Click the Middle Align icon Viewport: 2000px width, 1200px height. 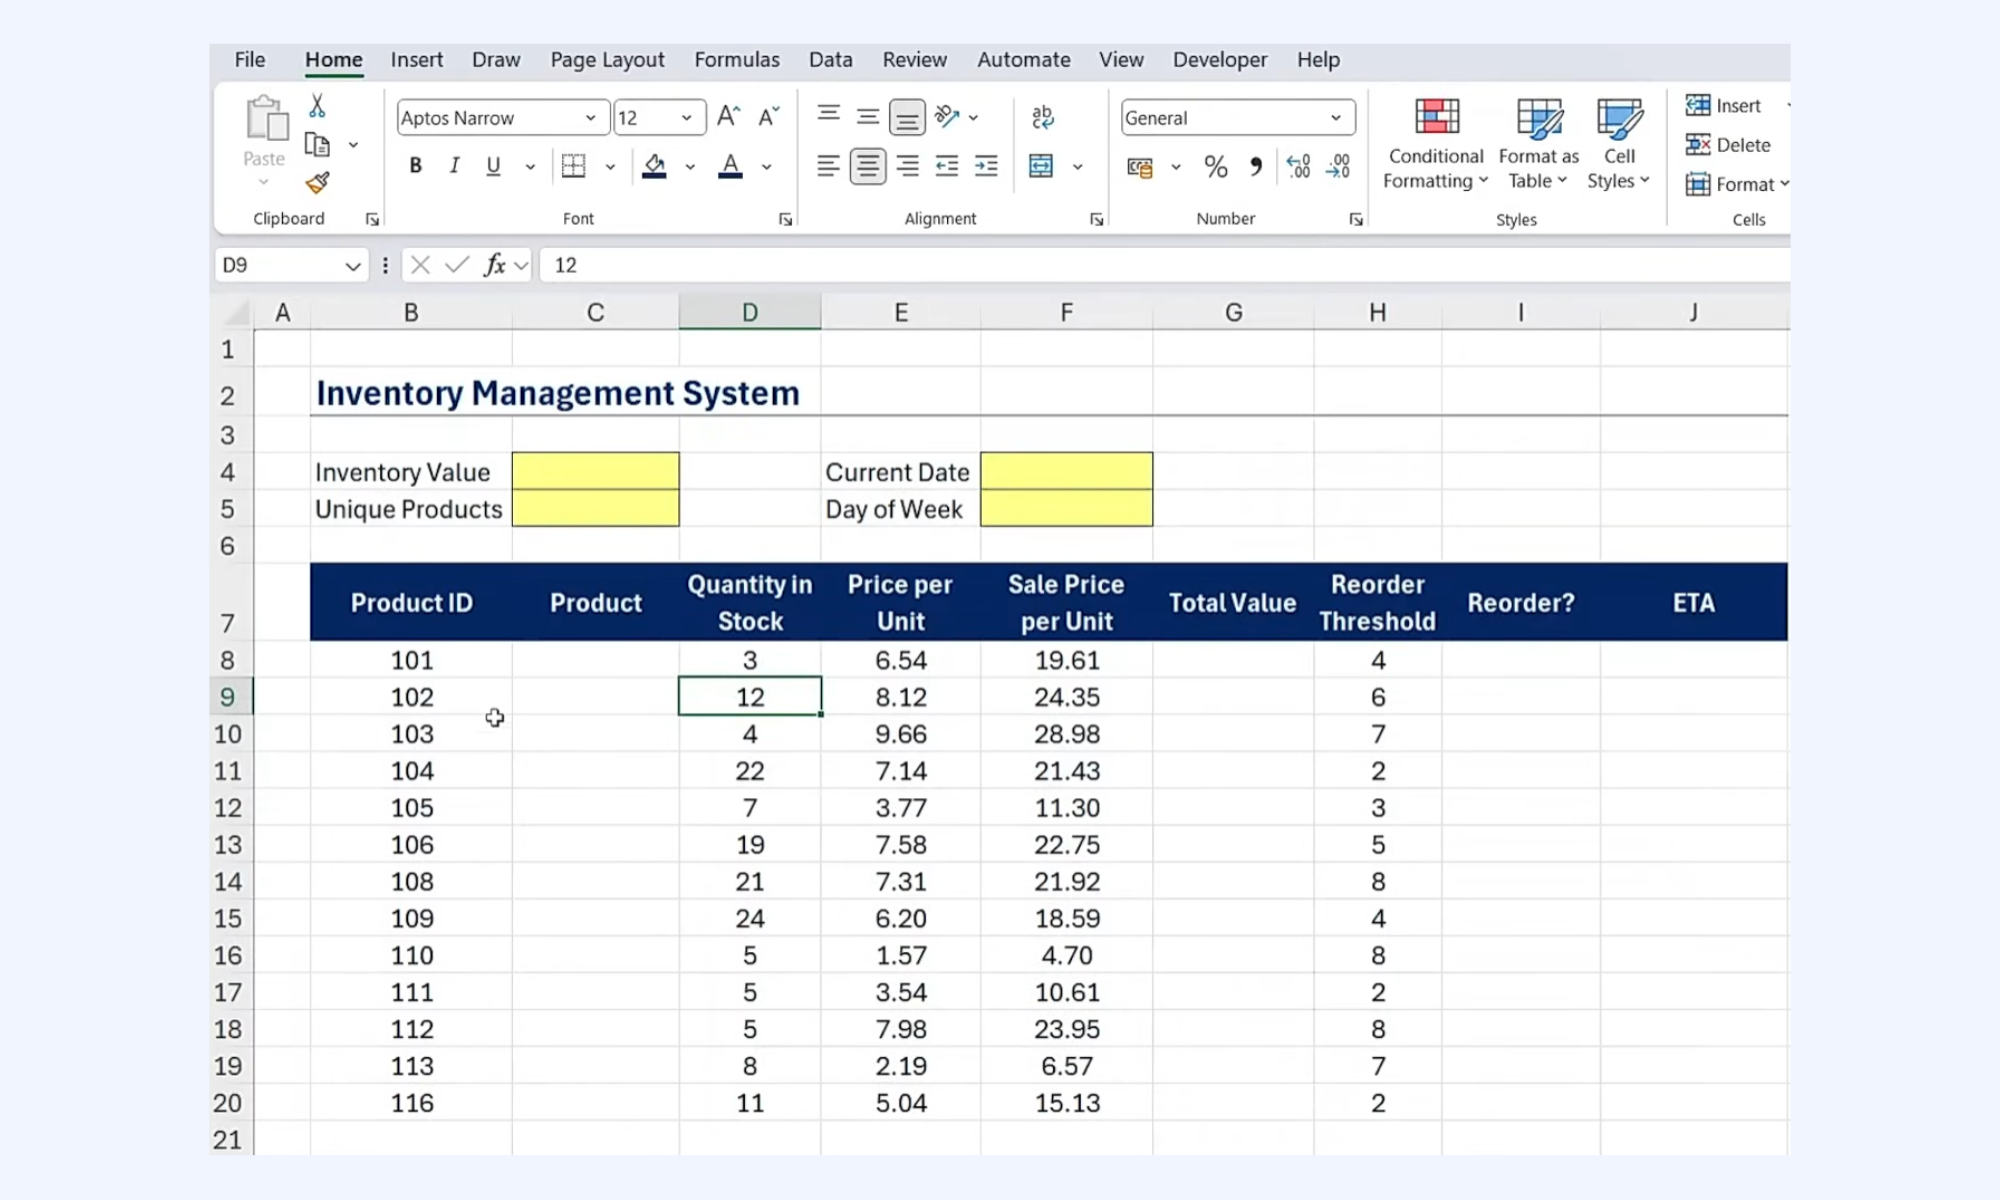point(868,117)
